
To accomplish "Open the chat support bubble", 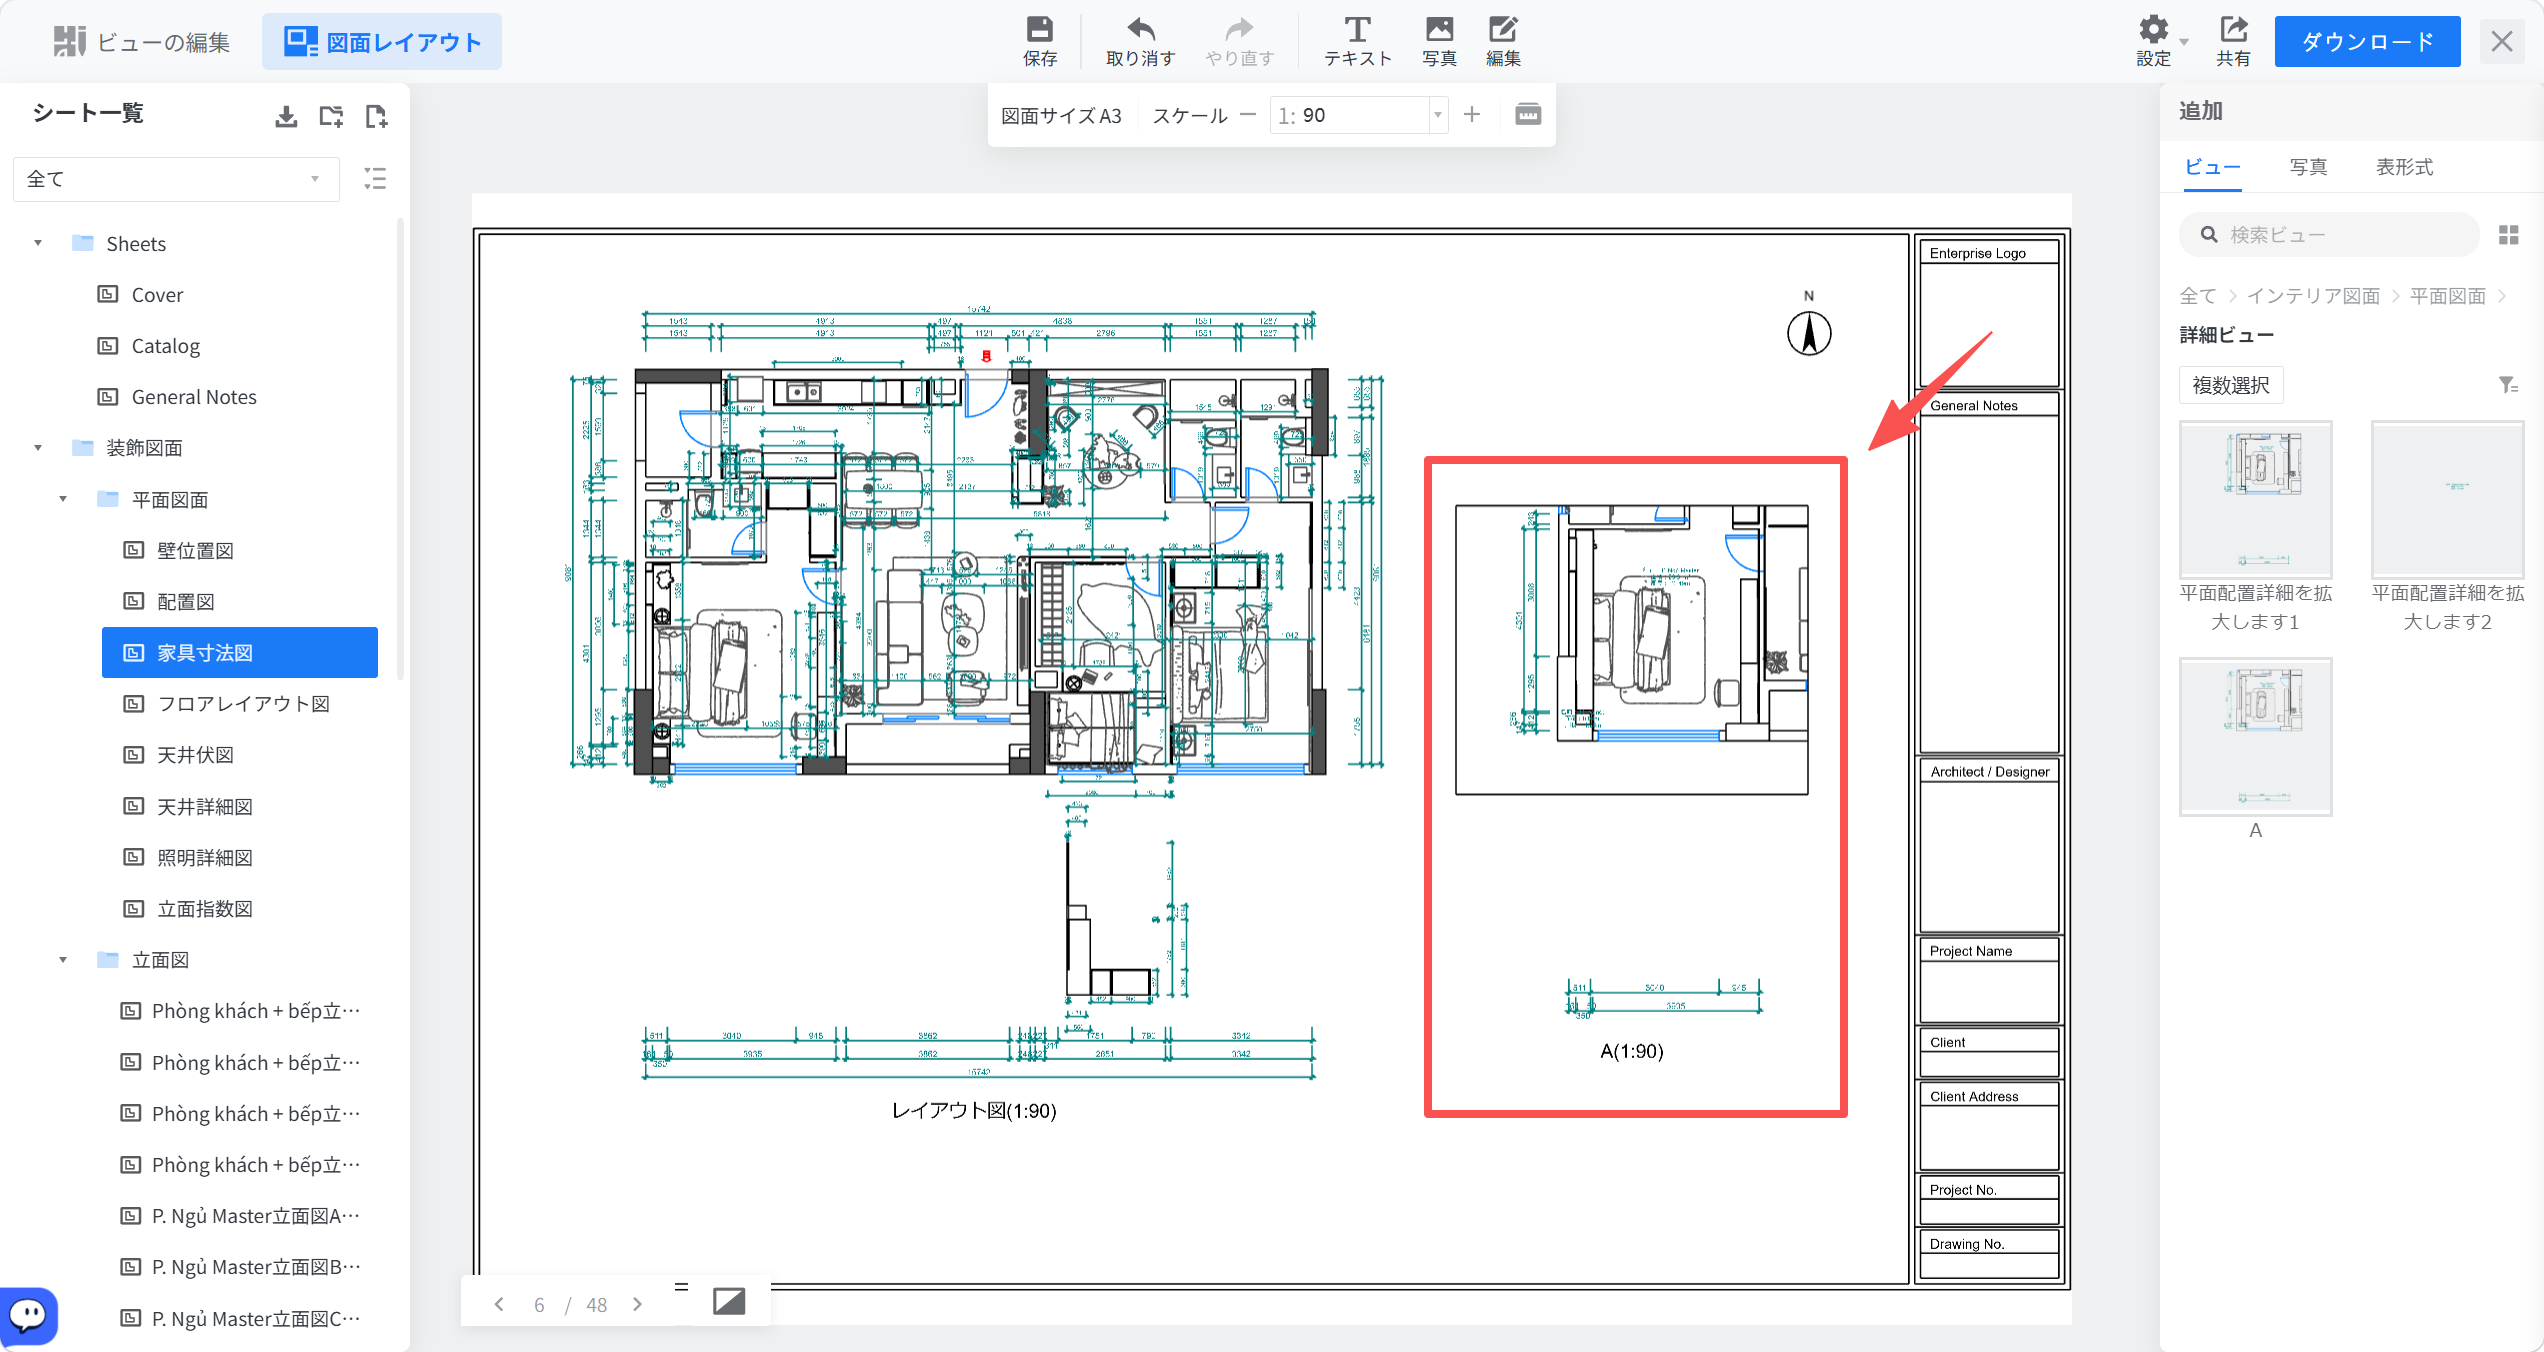I will tap(28, 1314).
